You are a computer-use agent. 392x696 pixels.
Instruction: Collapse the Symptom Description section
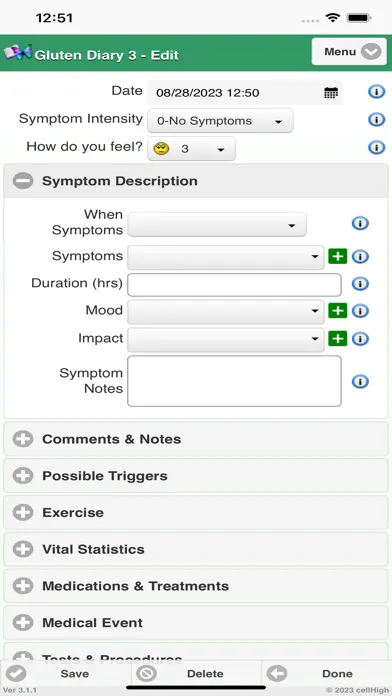pos(196,181)
